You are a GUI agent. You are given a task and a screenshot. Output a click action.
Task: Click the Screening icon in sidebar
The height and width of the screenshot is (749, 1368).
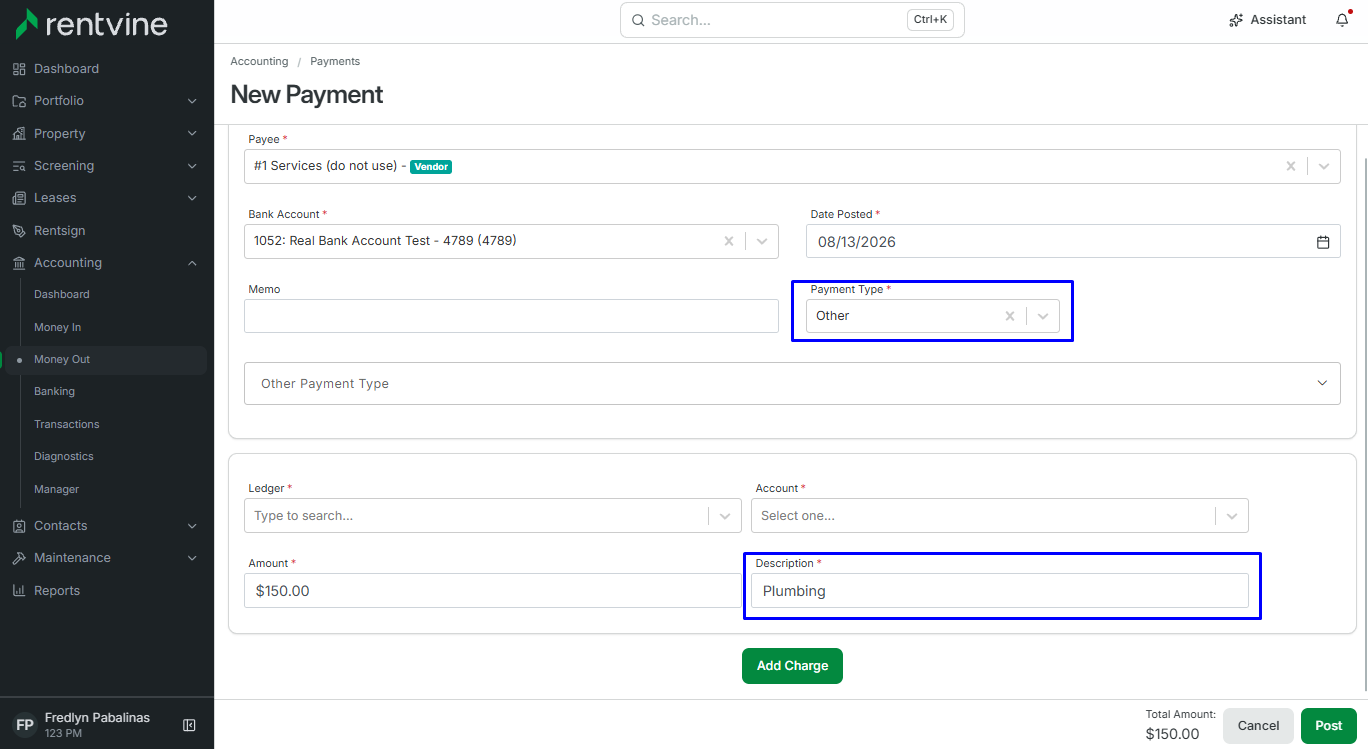19,166
